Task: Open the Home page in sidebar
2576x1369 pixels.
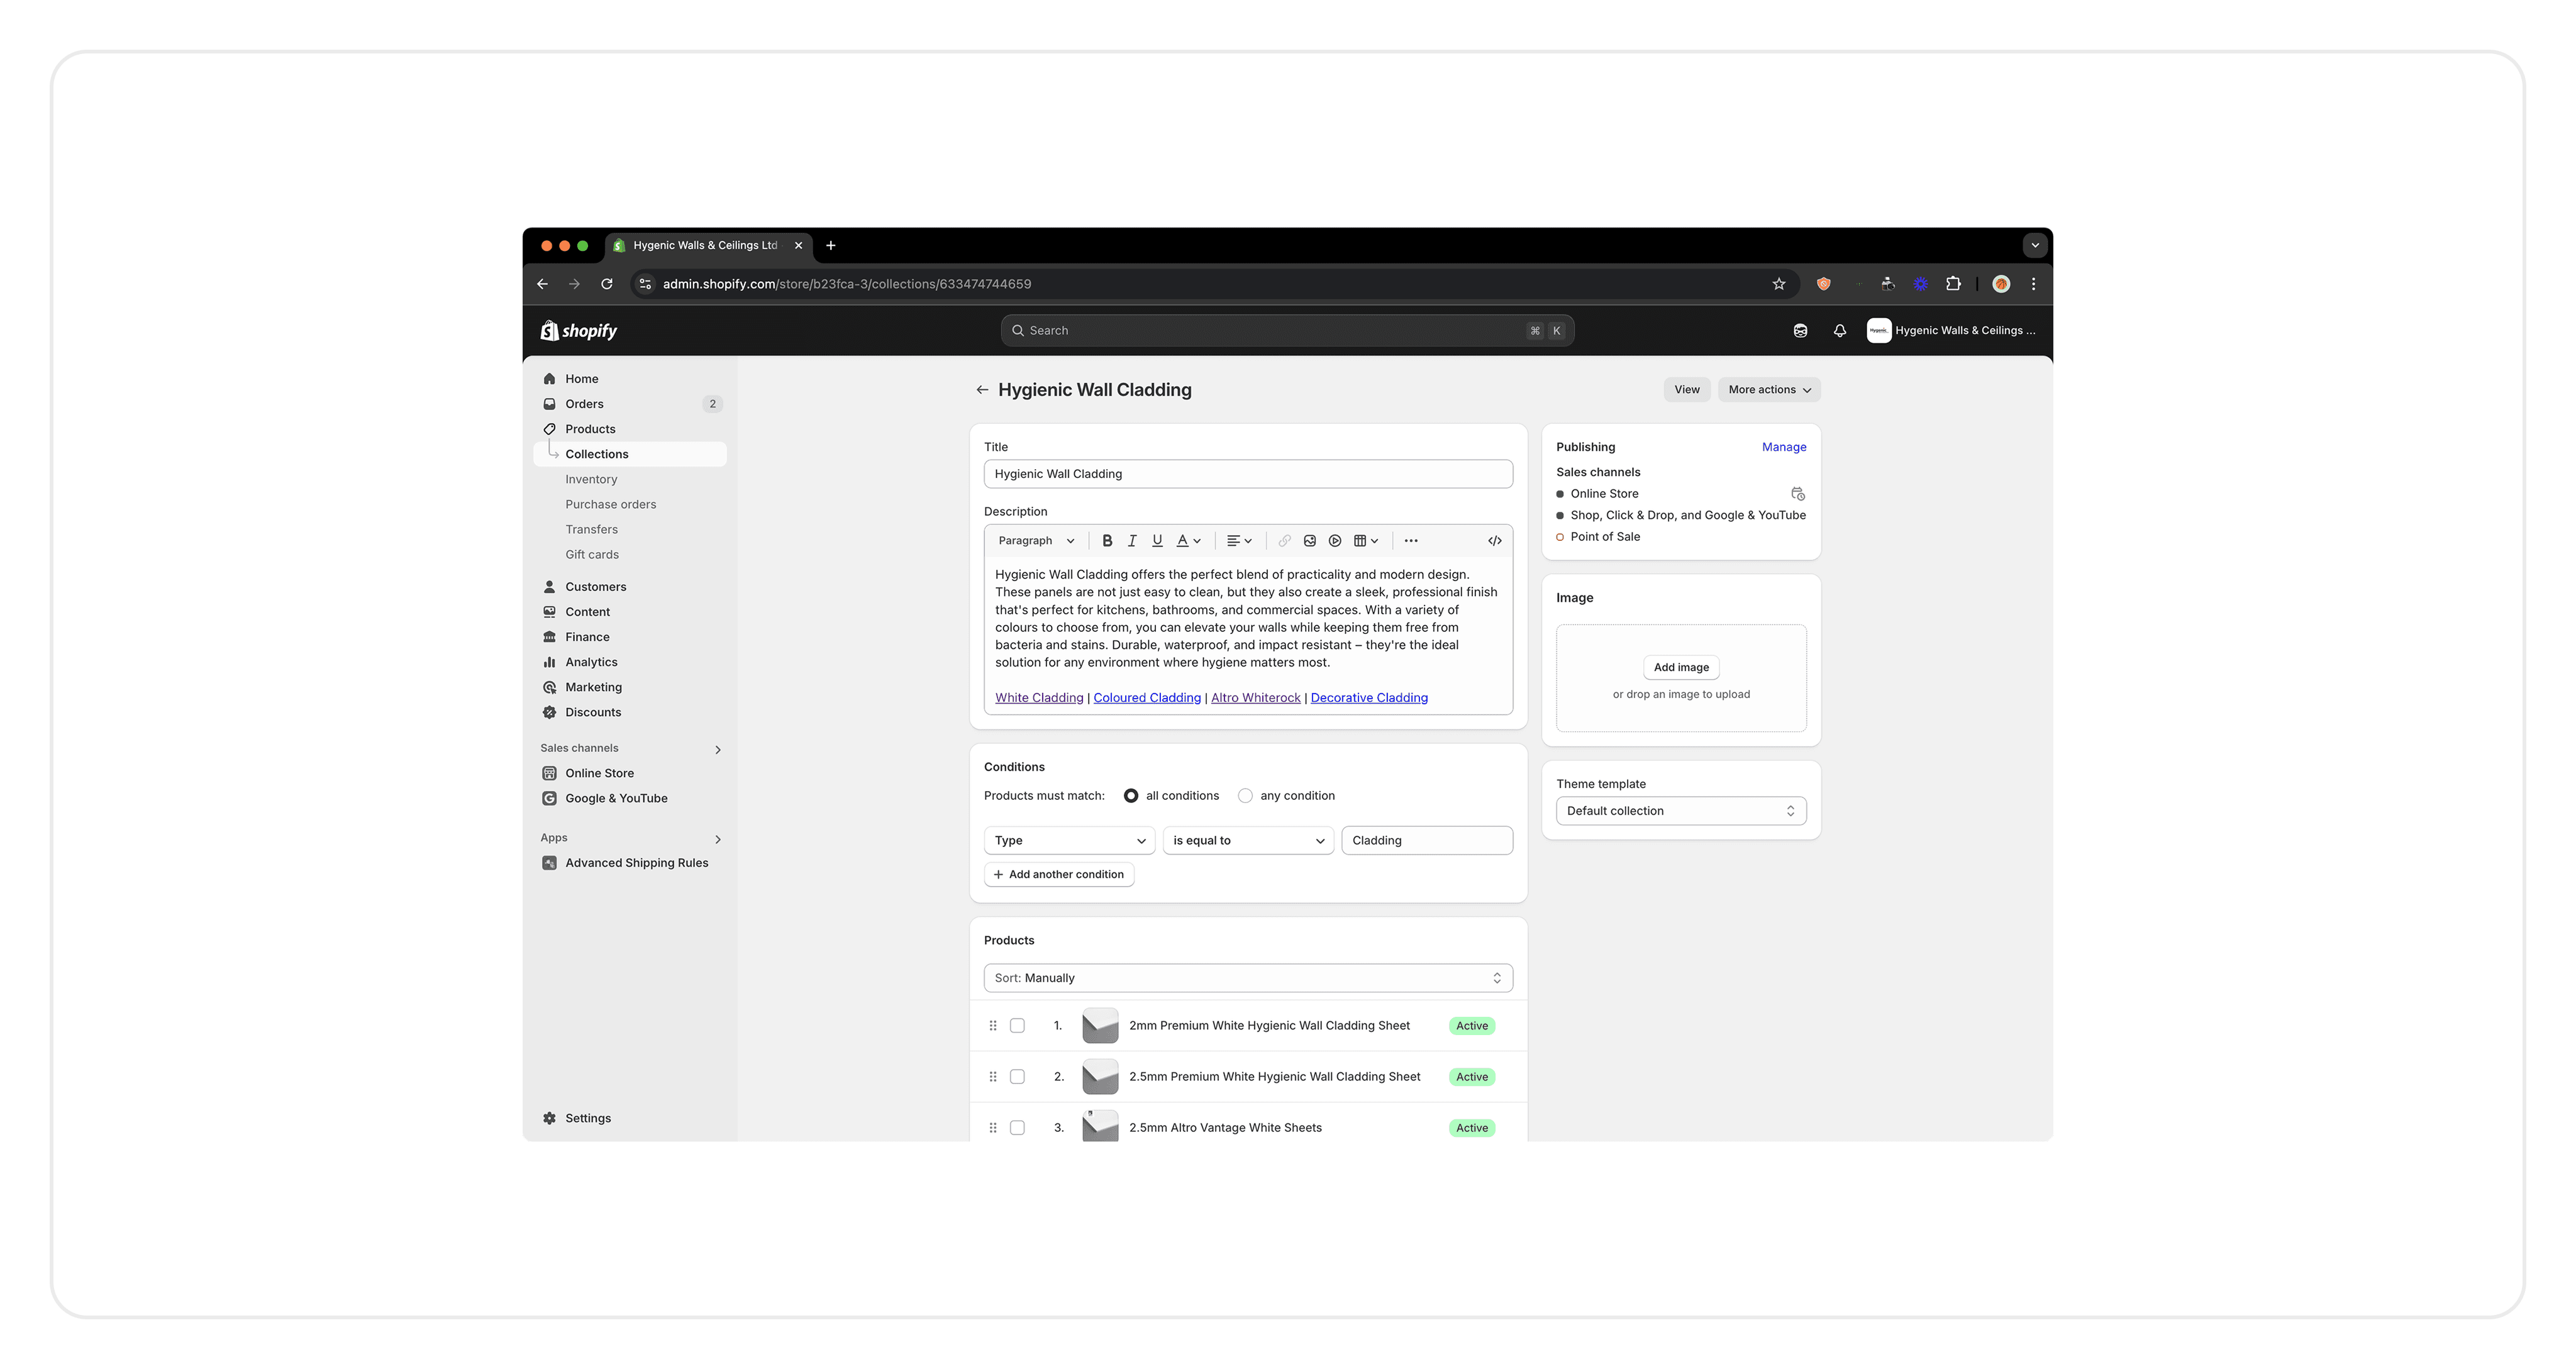Action: pos(630,379)
